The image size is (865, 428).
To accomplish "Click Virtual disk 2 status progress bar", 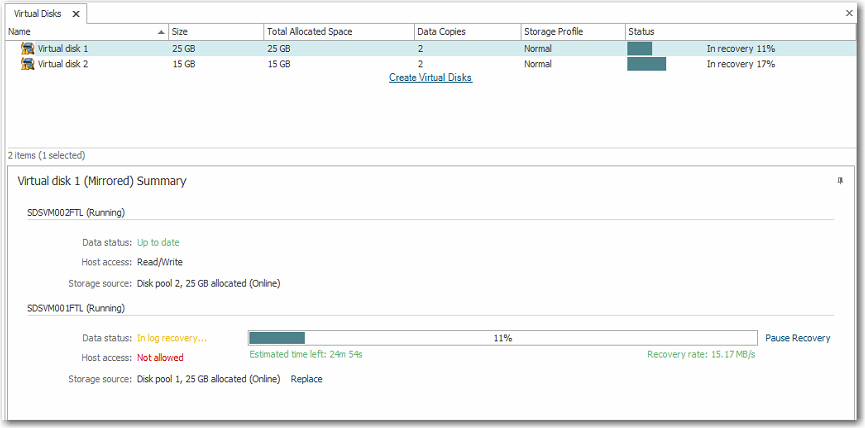I will click(x=646, y=64).
